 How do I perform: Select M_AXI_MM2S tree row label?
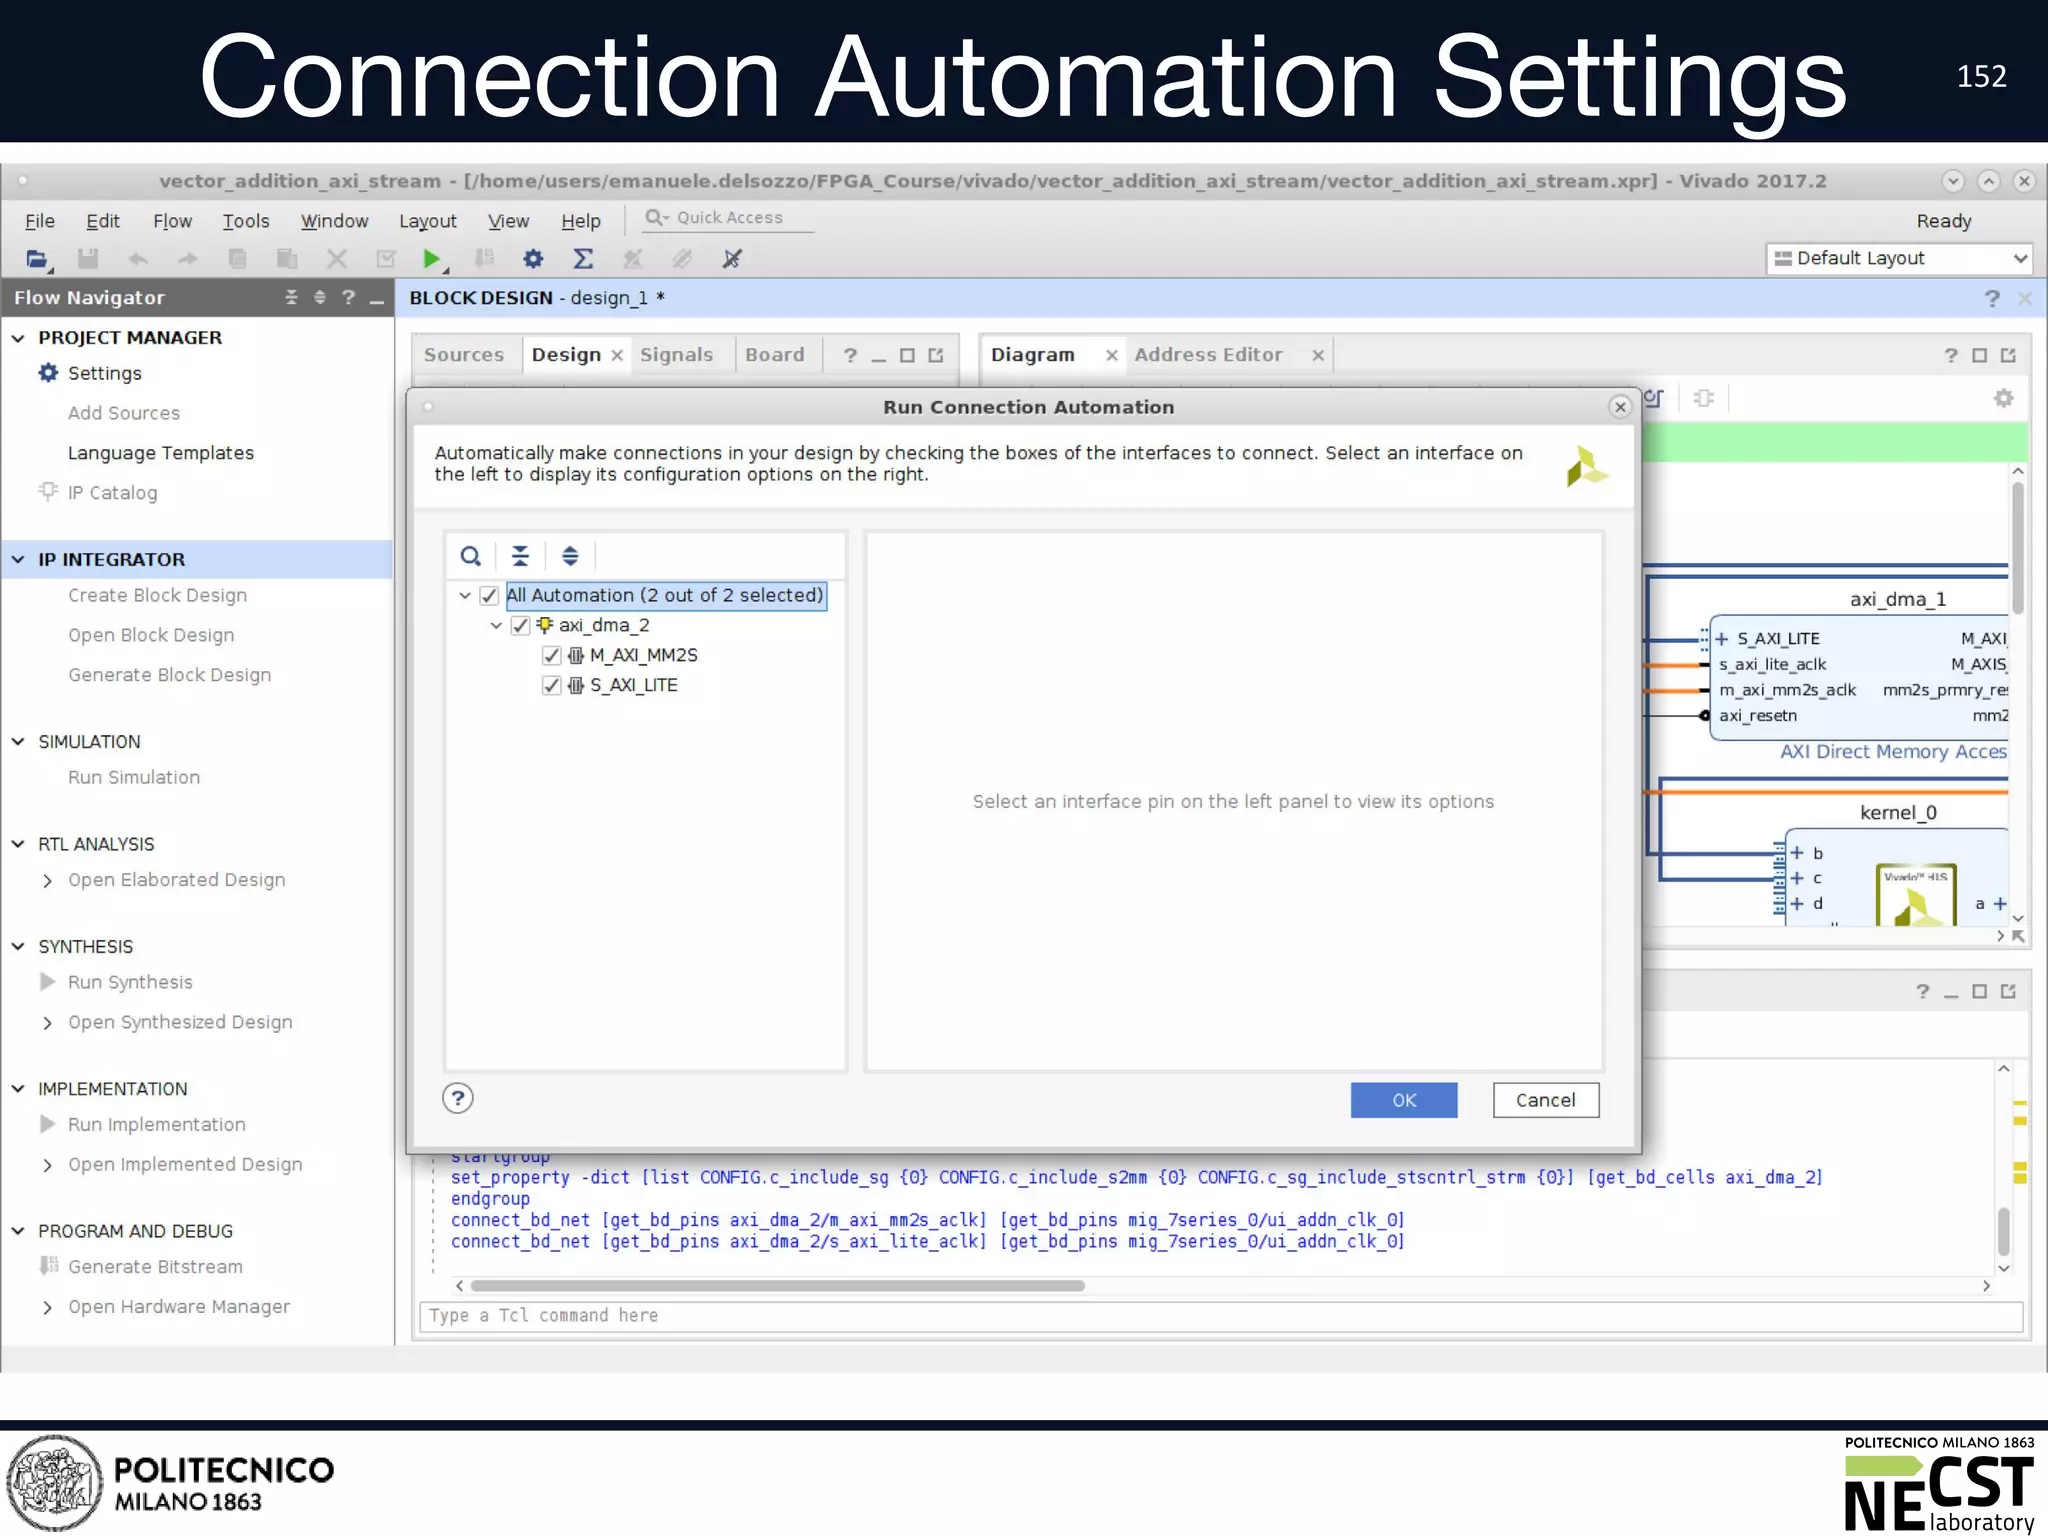pyautogui.click(x=644, y=656)
